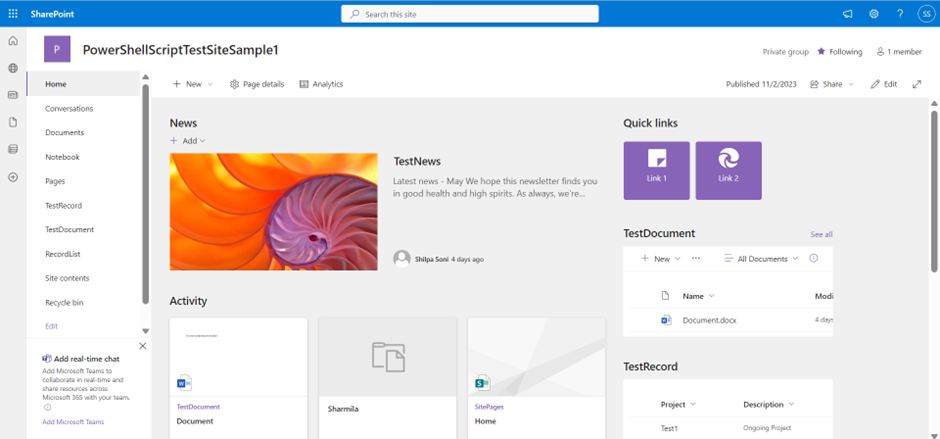This screenshot has width=940, height=439.
Task: Click the Add Microsoft Teams link
Action: [73, 422]
